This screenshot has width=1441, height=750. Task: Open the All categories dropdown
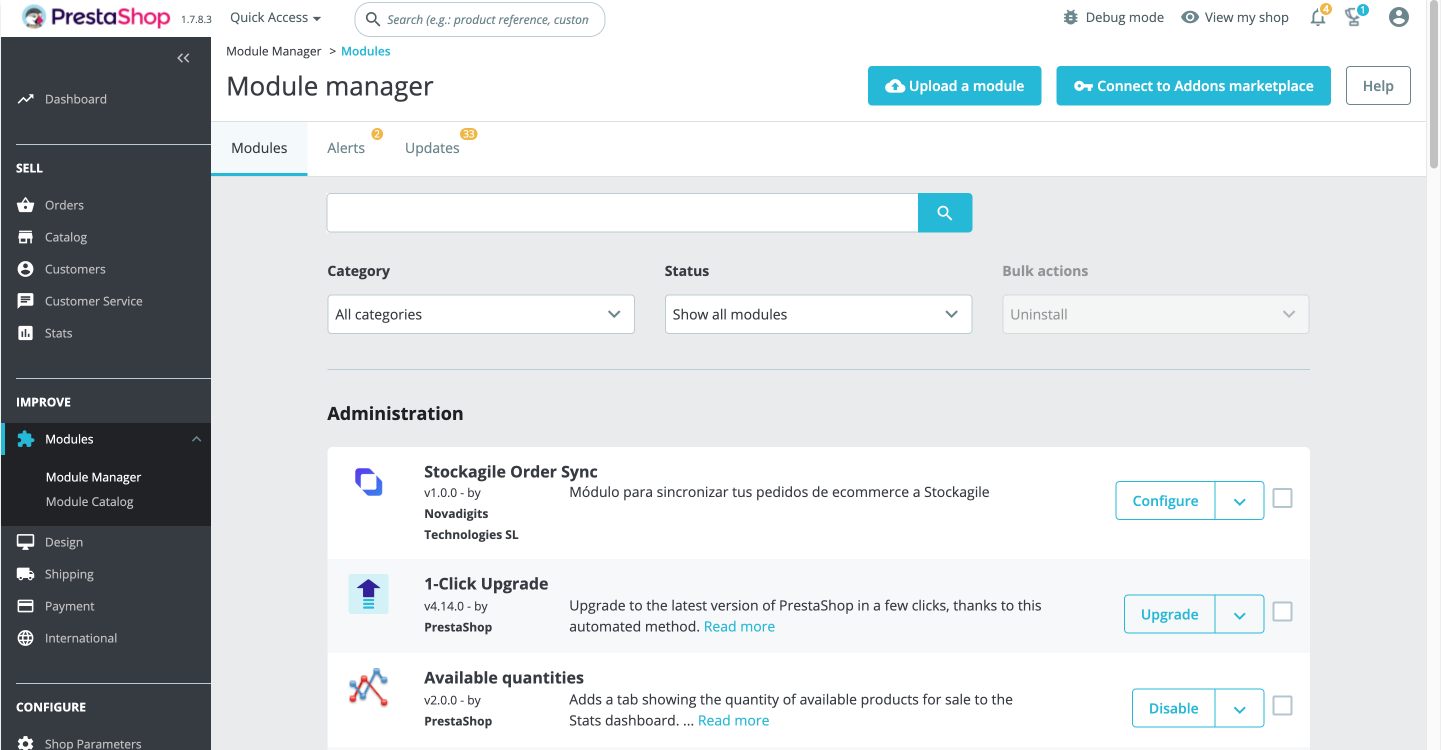point(481,314)
